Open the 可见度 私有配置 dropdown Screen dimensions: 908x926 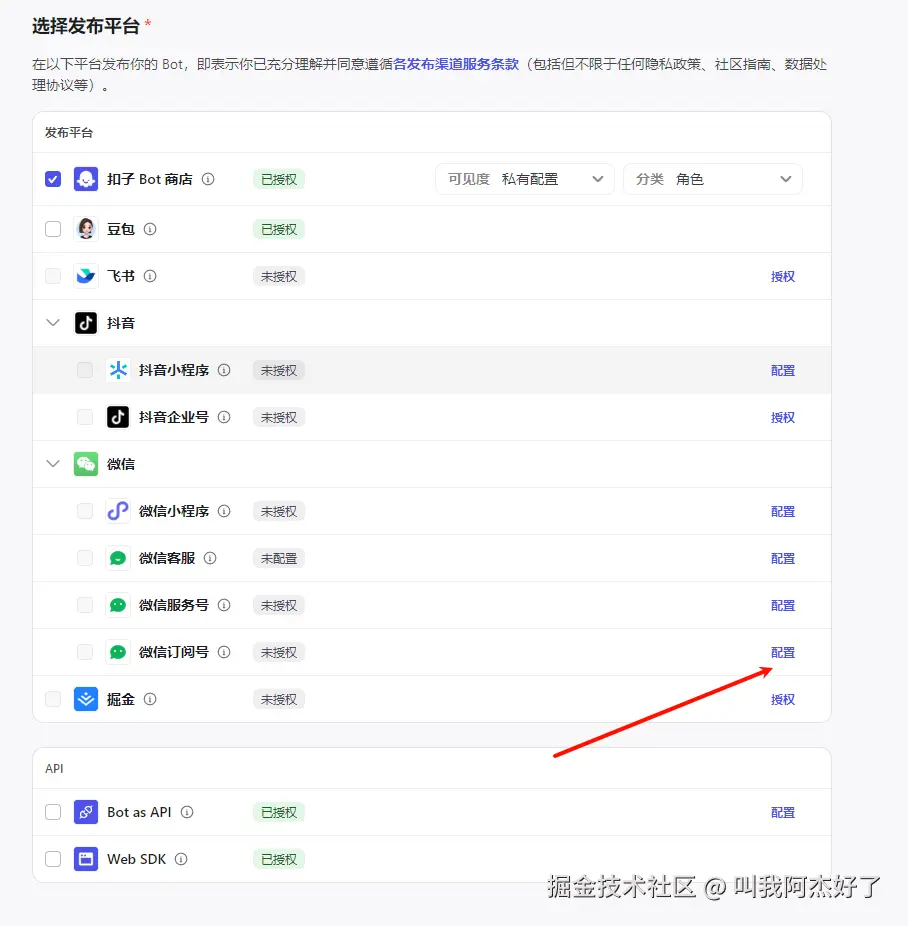(x=525, y=179)
